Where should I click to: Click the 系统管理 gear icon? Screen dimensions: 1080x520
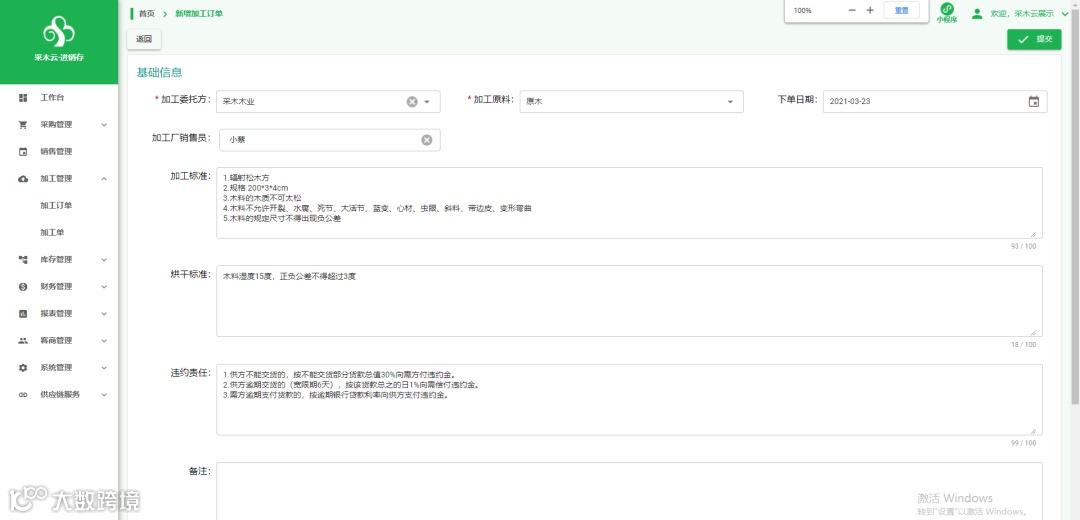23,367
